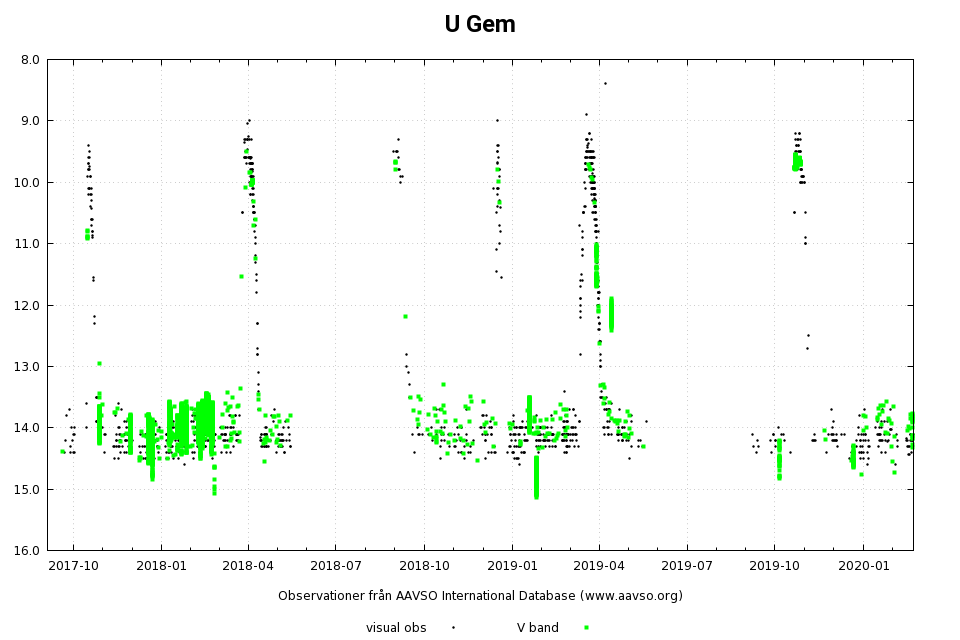Click the 2018-04 date label
Screen dimensions: 960x640
point(248,566)
